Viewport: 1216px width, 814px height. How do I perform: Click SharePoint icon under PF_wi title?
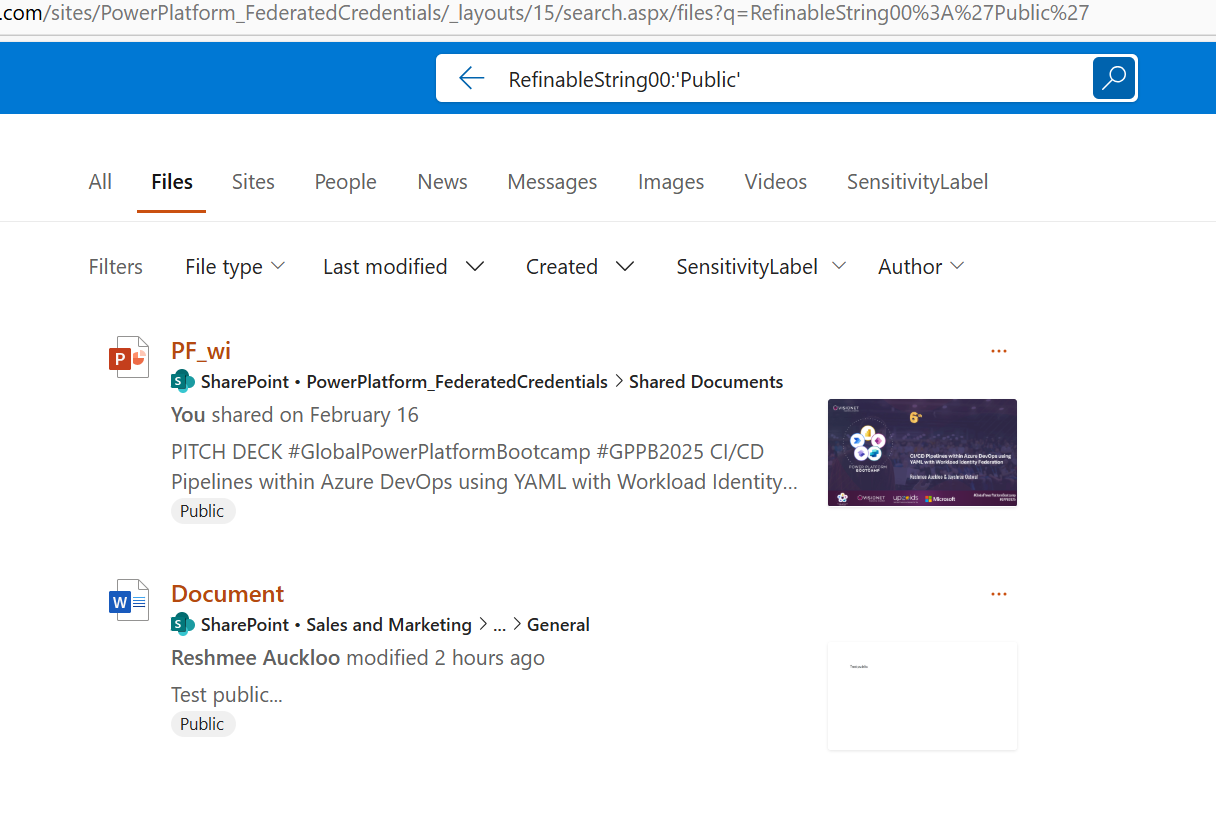tap(183, 381)
